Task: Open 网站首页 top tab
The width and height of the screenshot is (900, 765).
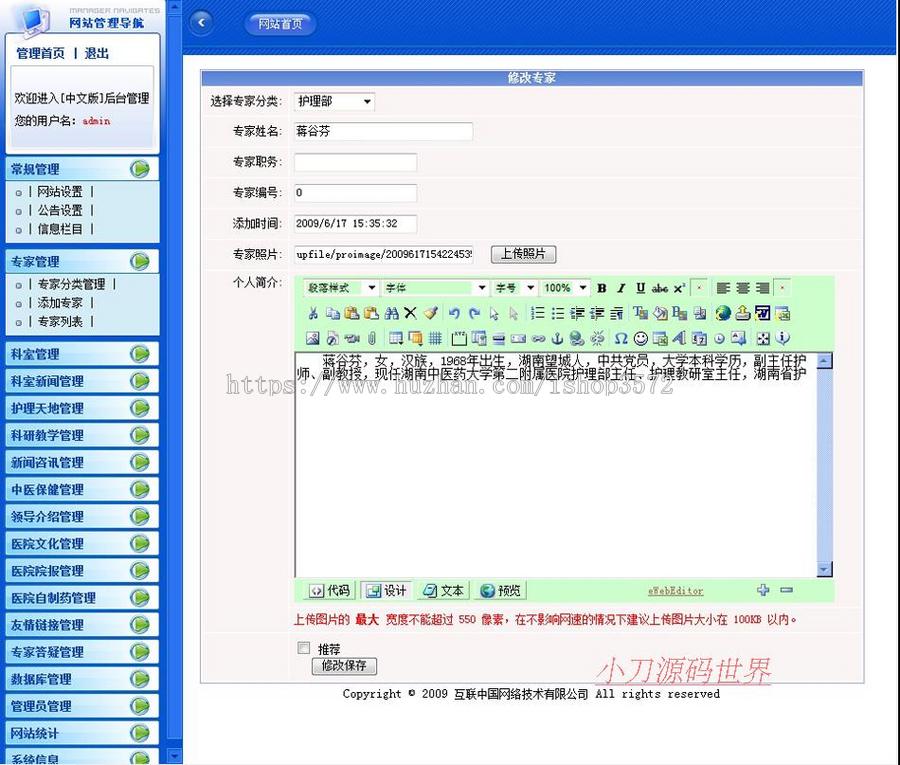Action: [280, 24]
